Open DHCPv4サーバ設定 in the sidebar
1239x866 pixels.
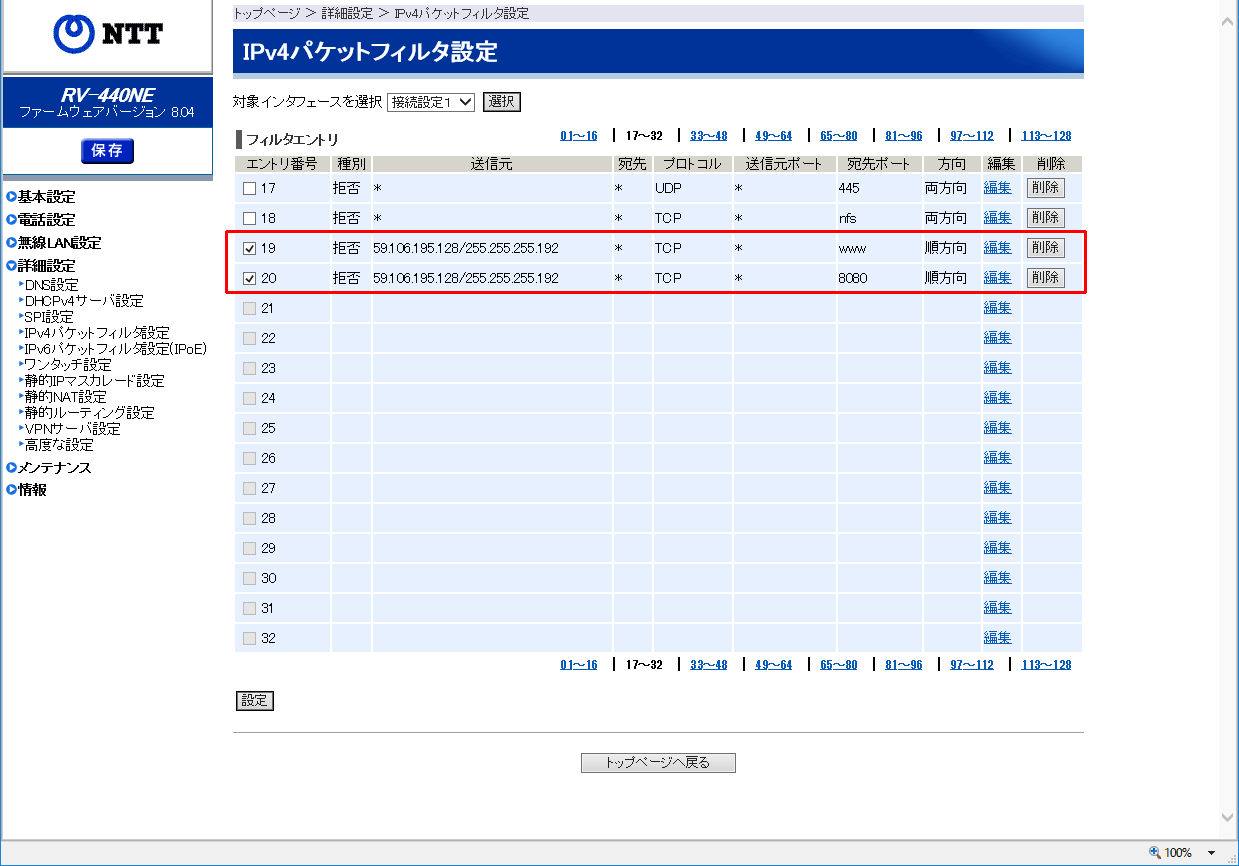(x=84, y=301)
